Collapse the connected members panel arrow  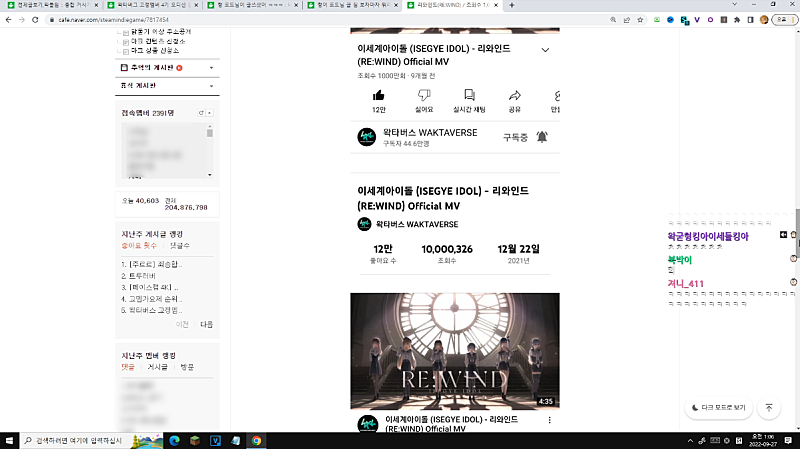(x=210, y=113)
